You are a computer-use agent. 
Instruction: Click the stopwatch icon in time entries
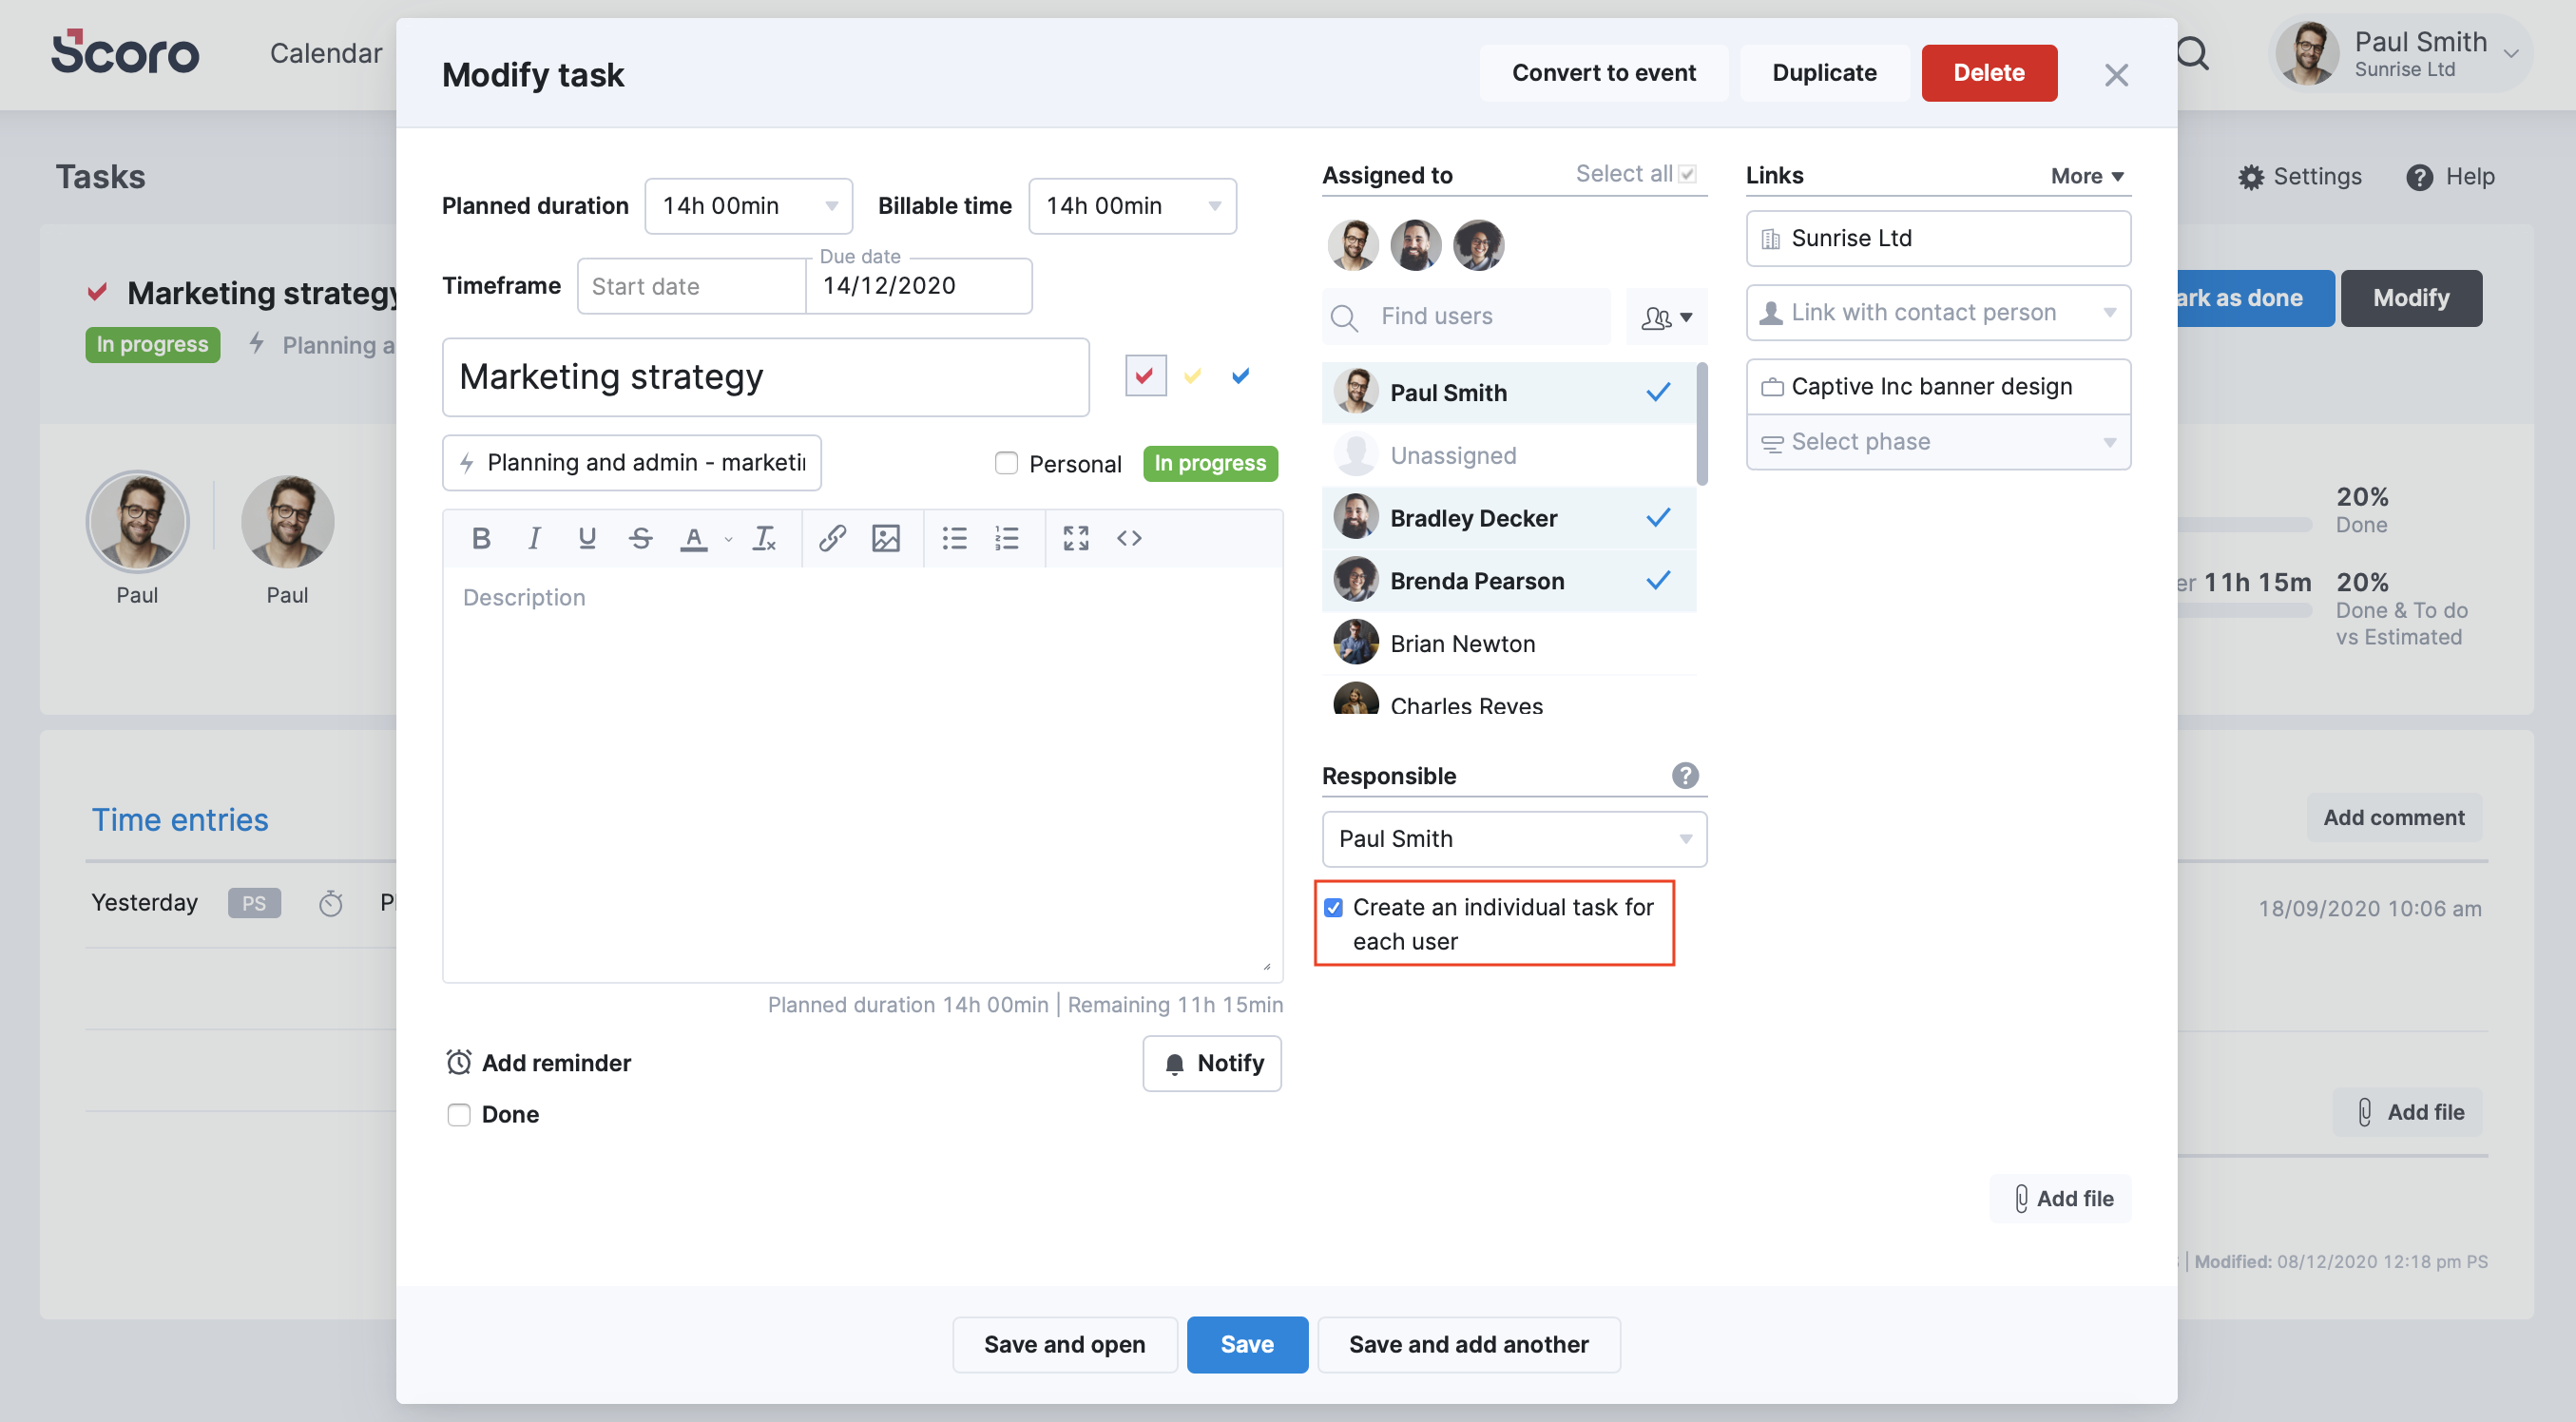pyautogui.click(x=330, y=903)
